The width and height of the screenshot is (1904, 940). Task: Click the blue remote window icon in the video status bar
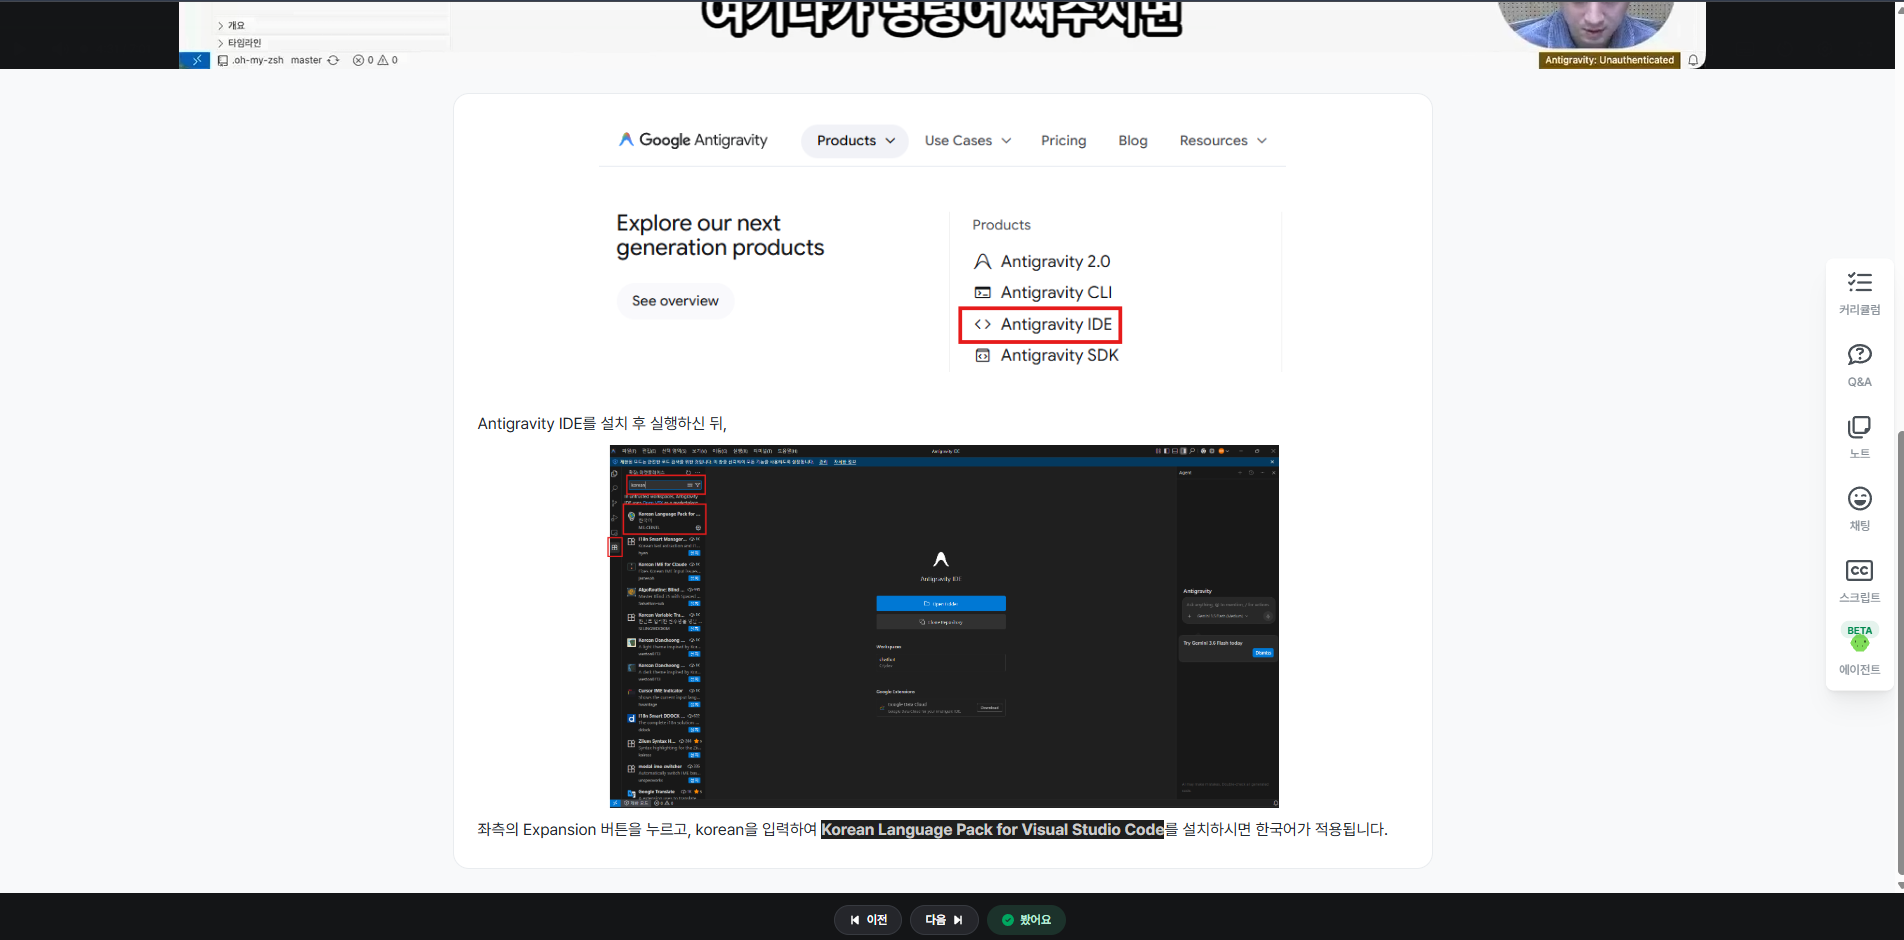pos(196,60)
